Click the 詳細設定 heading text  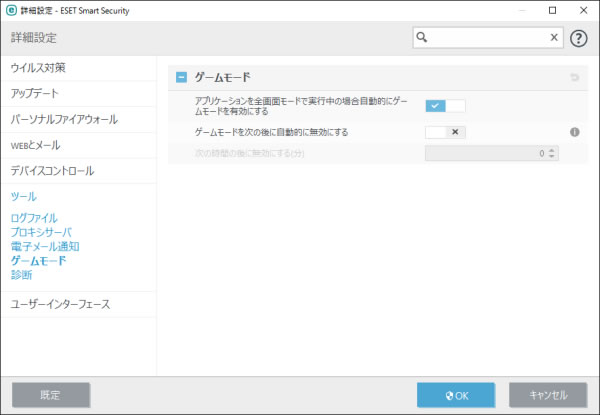(x=34, y=38)
